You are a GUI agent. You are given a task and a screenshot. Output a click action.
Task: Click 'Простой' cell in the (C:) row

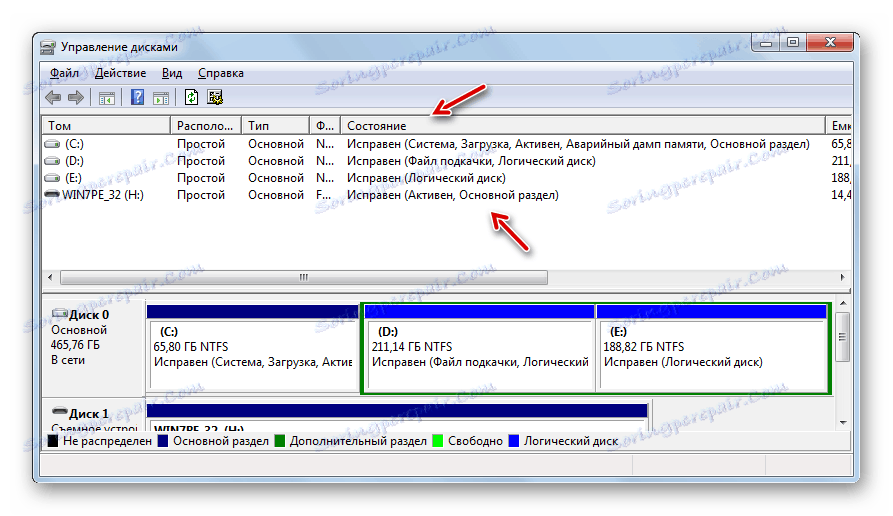pos(201,144)
